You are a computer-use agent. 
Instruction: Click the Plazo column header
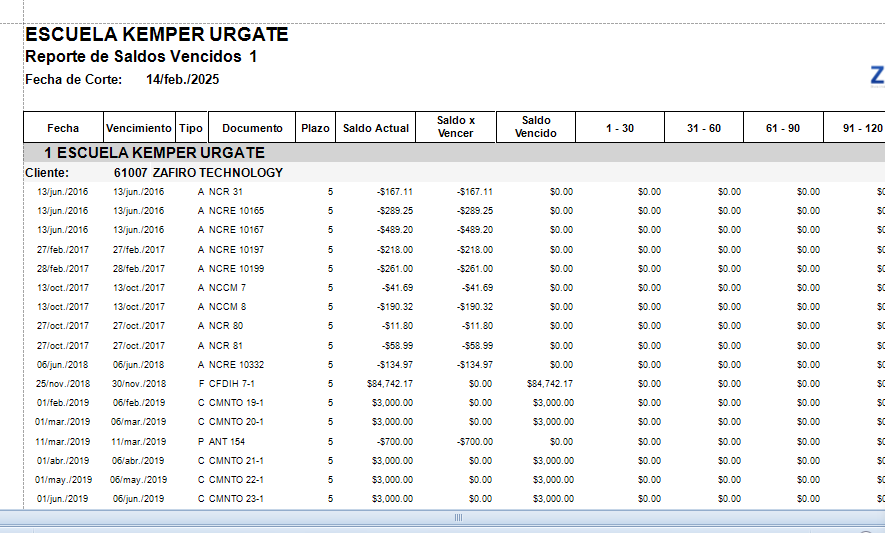click(316, 128)
